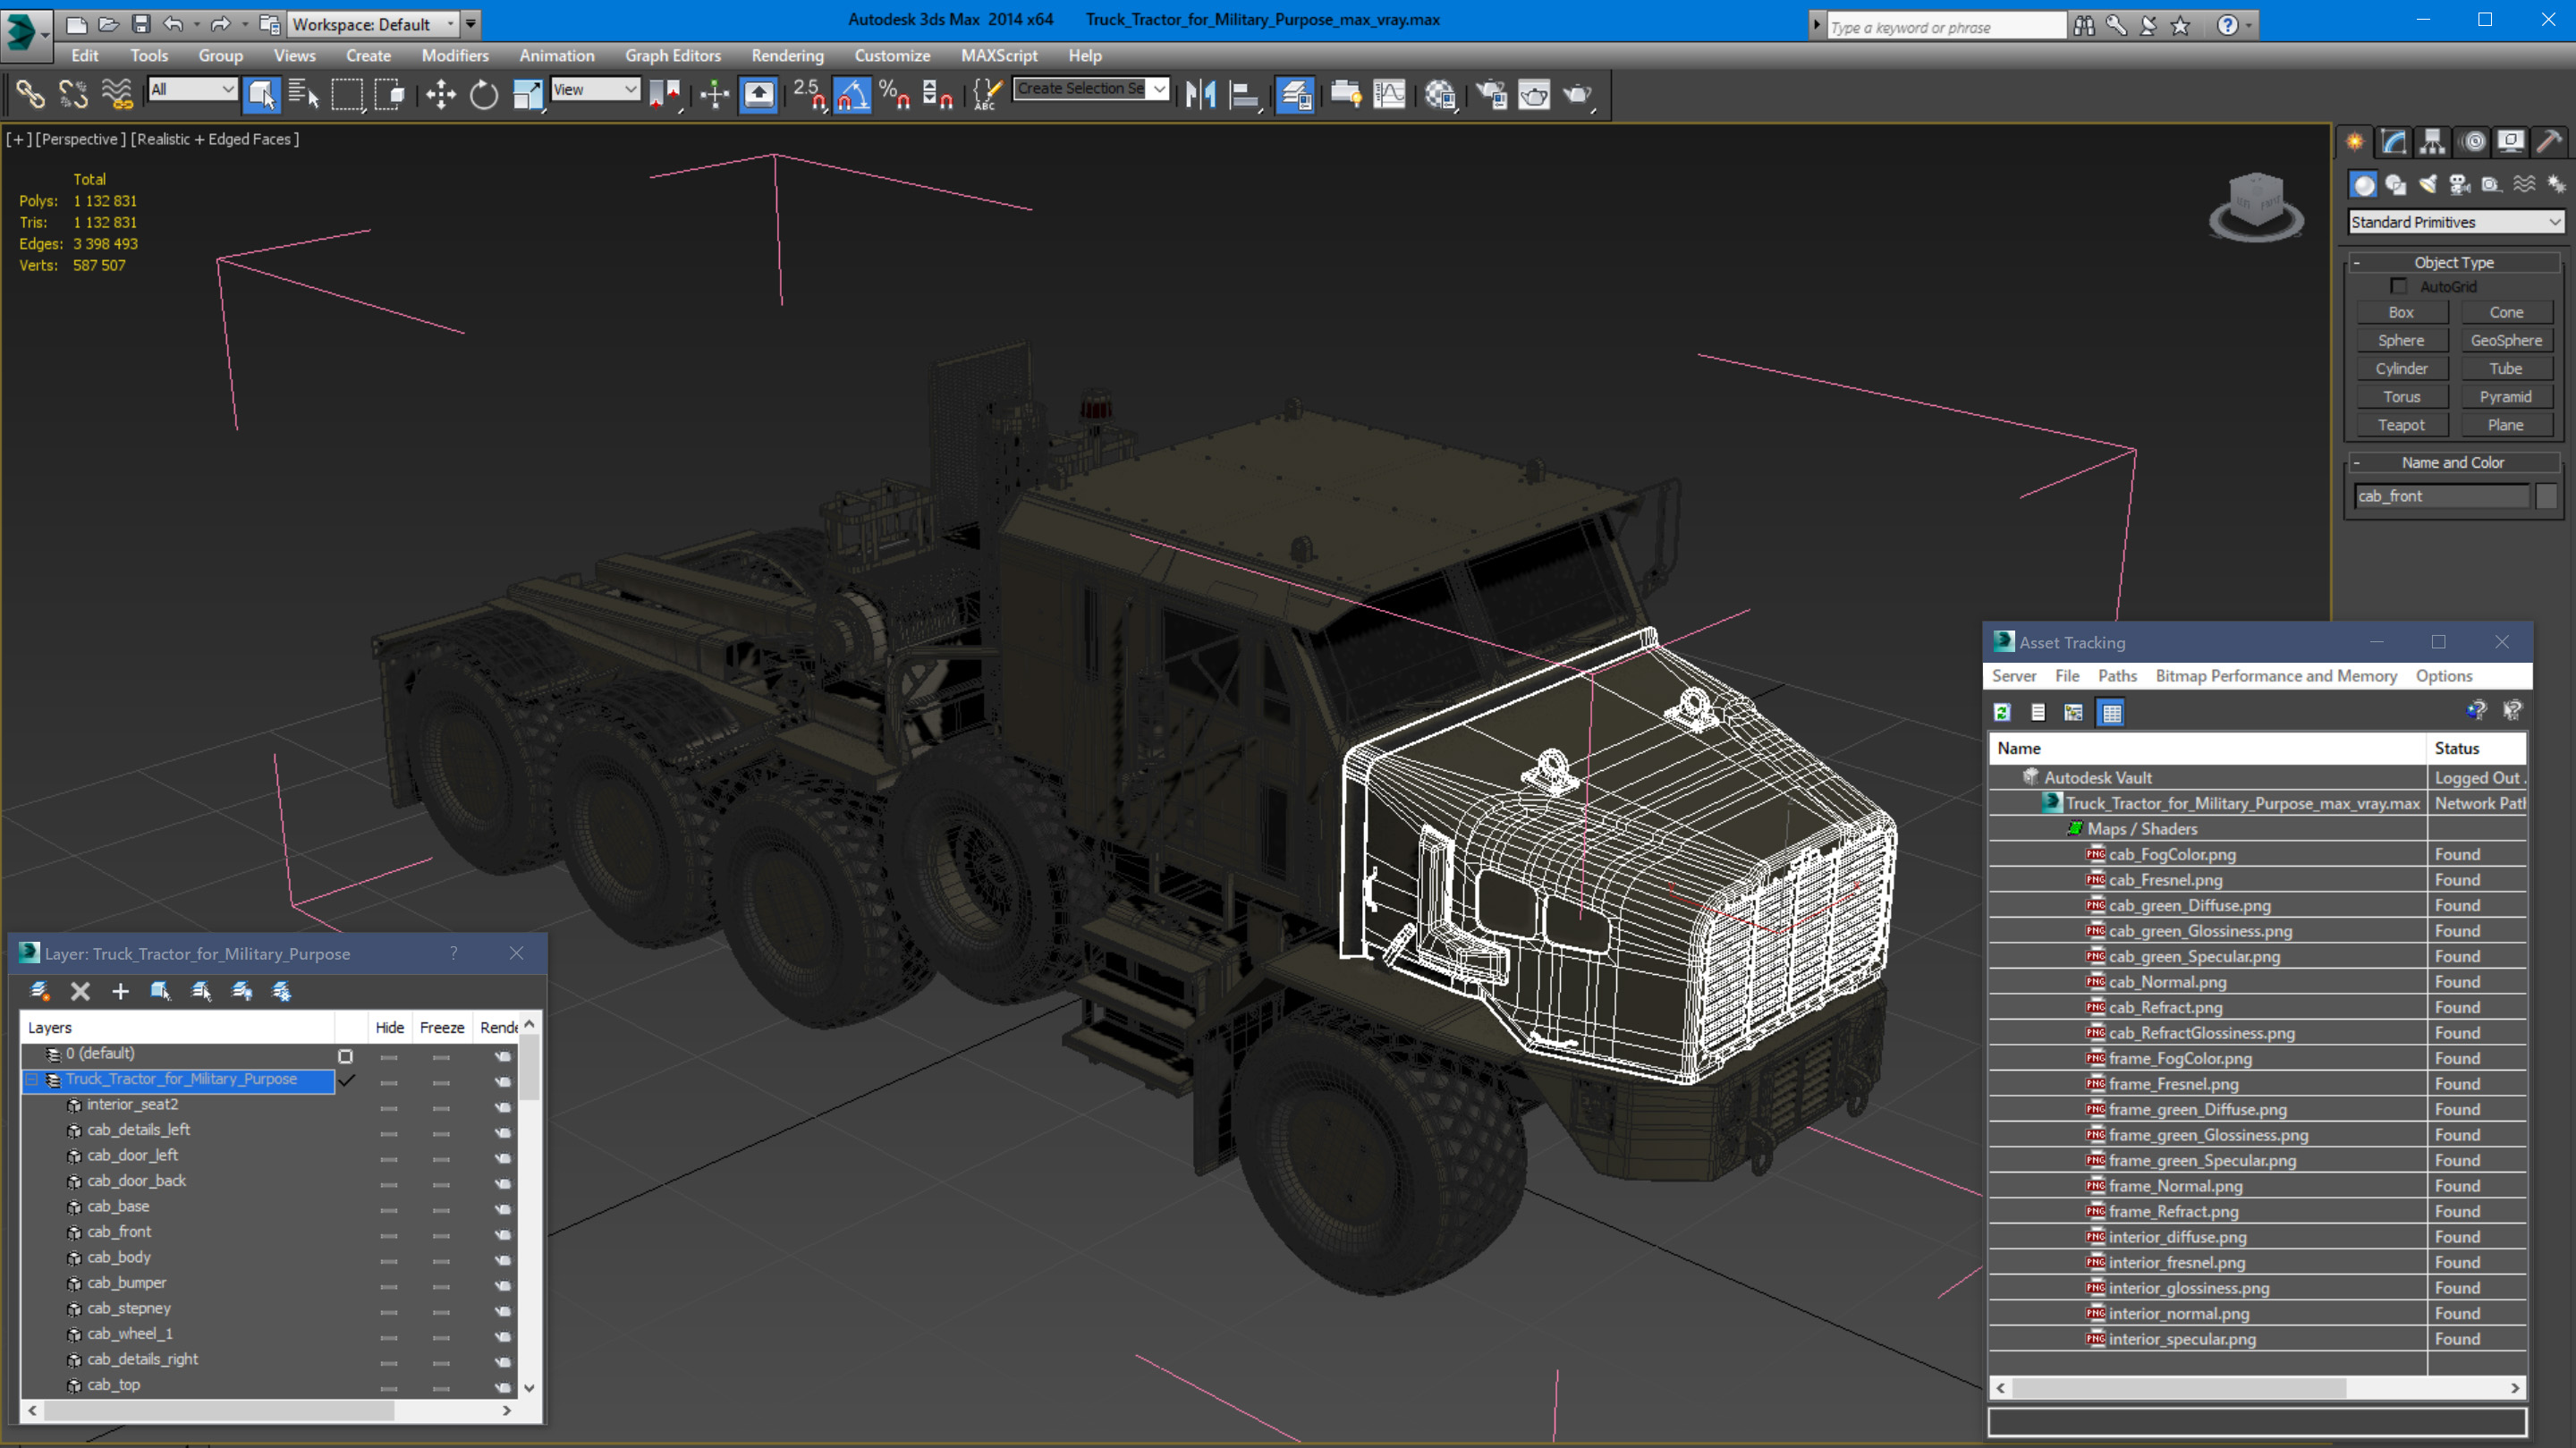The height and width of the screenshot is (1448, 2576).
Task: Click the Save File icon
Action: coord(141,23)
